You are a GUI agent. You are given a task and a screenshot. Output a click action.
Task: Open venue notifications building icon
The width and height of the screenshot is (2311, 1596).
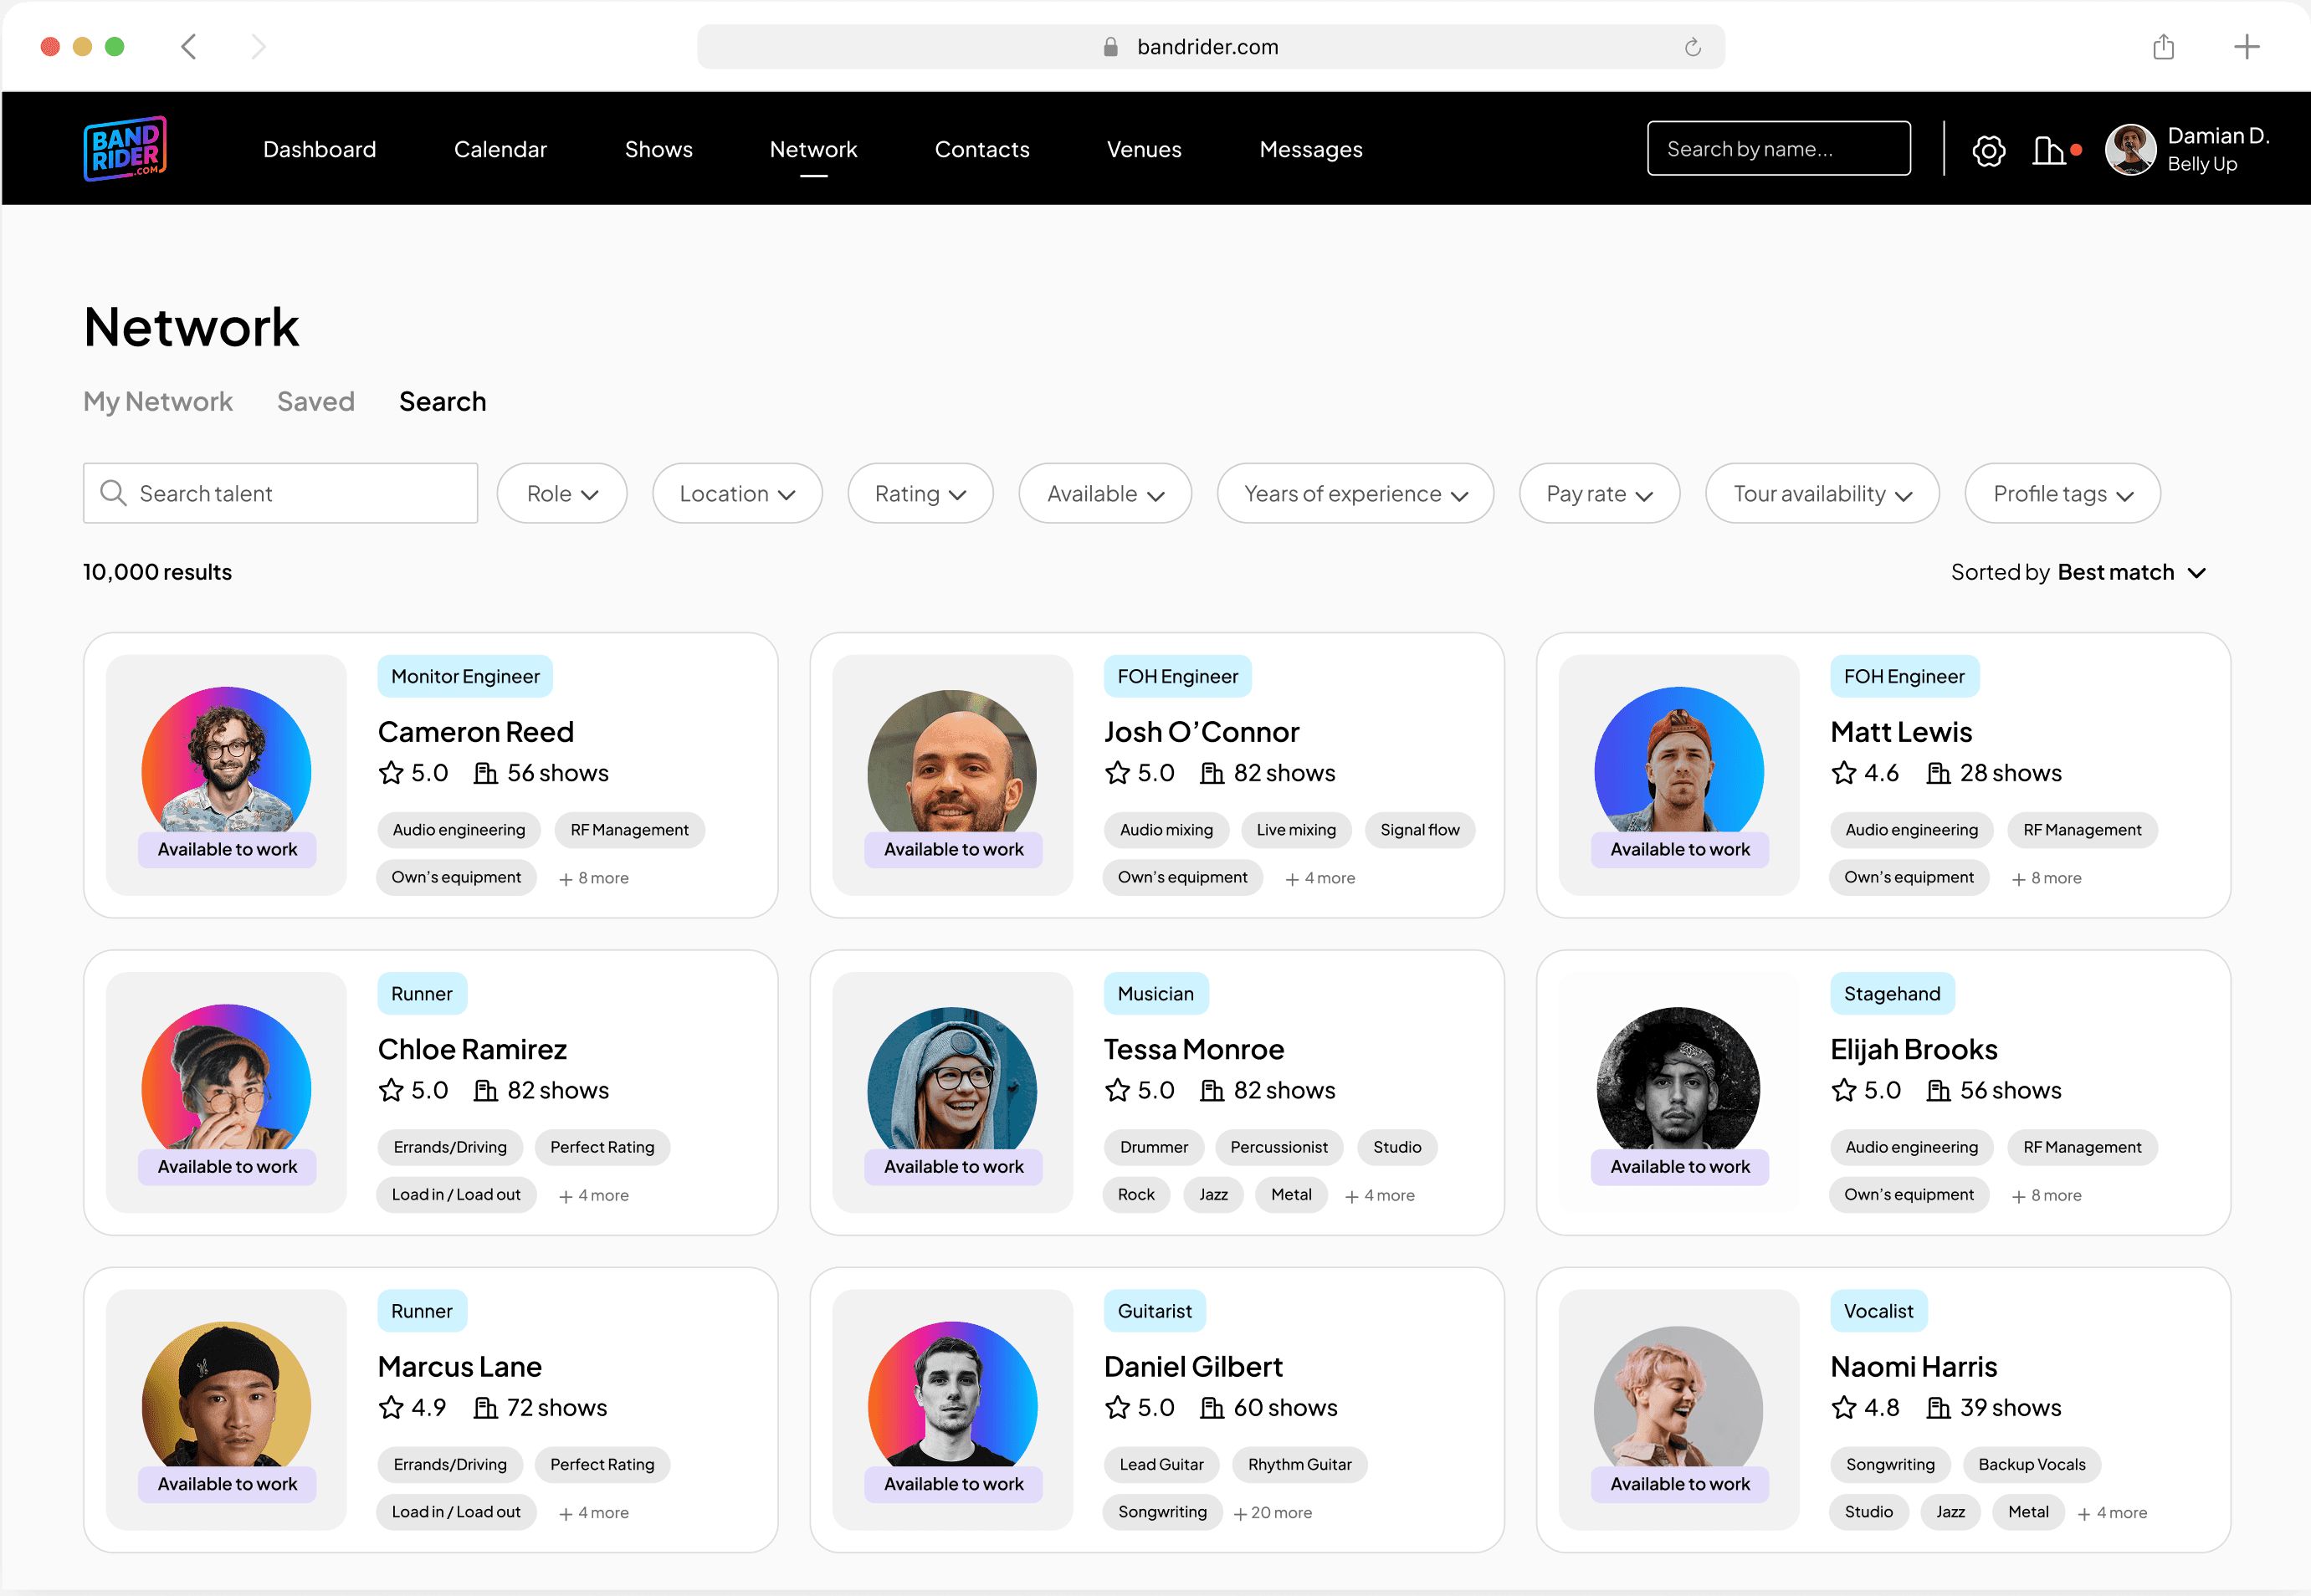[x=2048, y=150]
